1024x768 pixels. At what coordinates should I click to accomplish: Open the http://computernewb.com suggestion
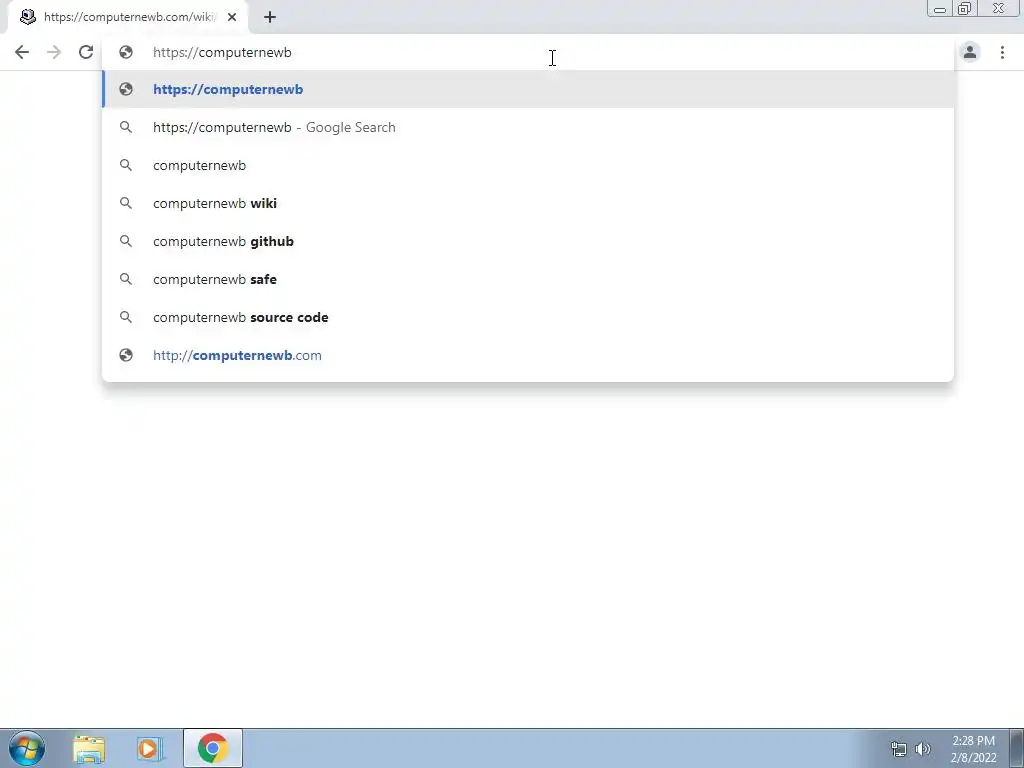(x=528, y=355)
